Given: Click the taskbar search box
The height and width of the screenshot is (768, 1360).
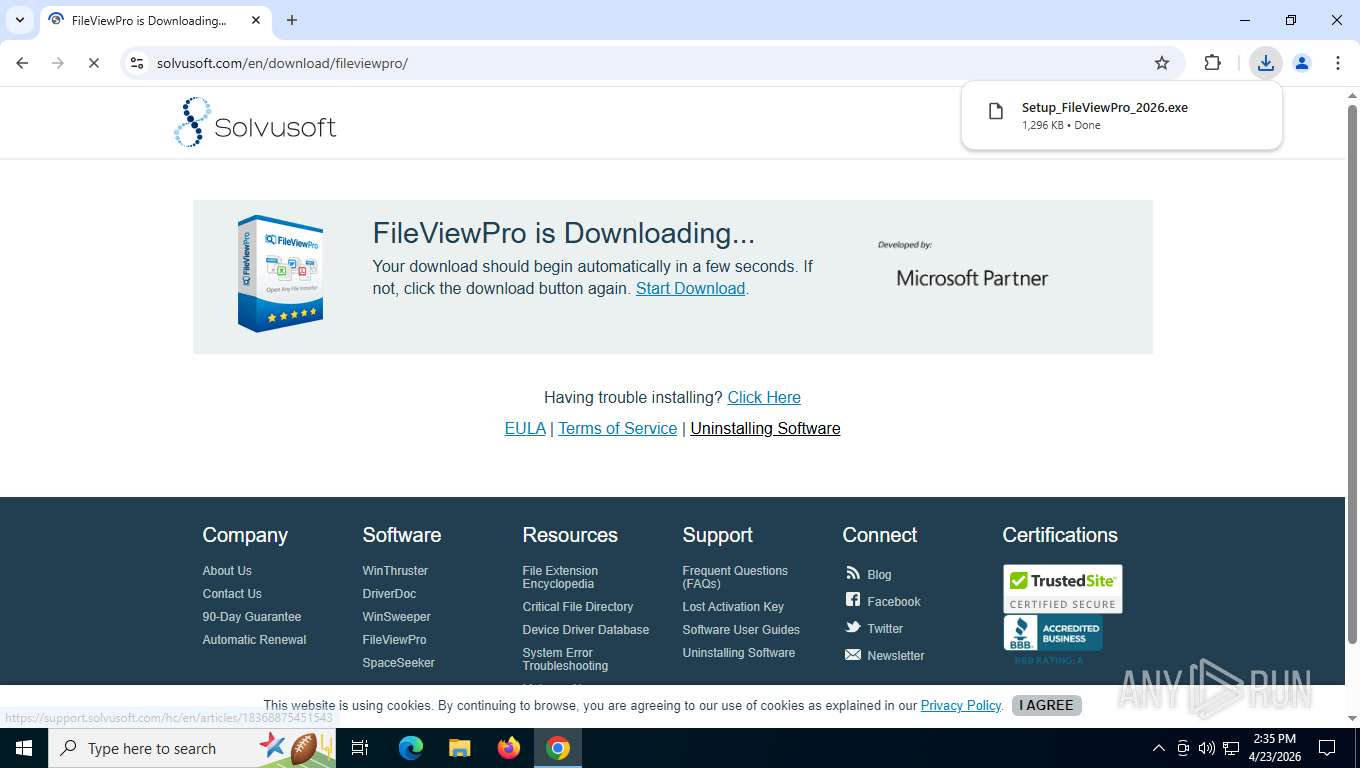Looking at the screenshot, I should click(x=191, y=748).
